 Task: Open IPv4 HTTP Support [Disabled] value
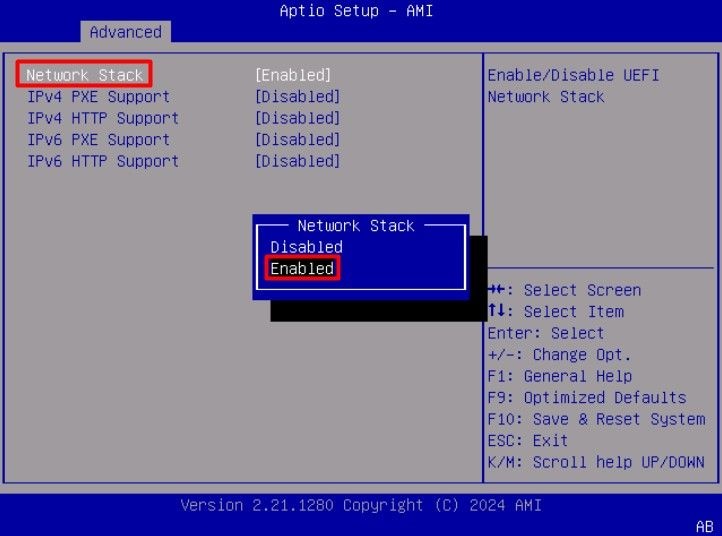click(297, 118)
